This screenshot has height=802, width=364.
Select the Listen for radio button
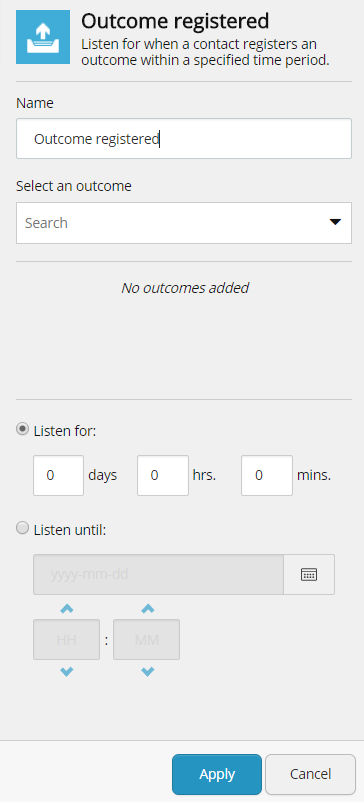pyautogui.click(x=22, y=429)
